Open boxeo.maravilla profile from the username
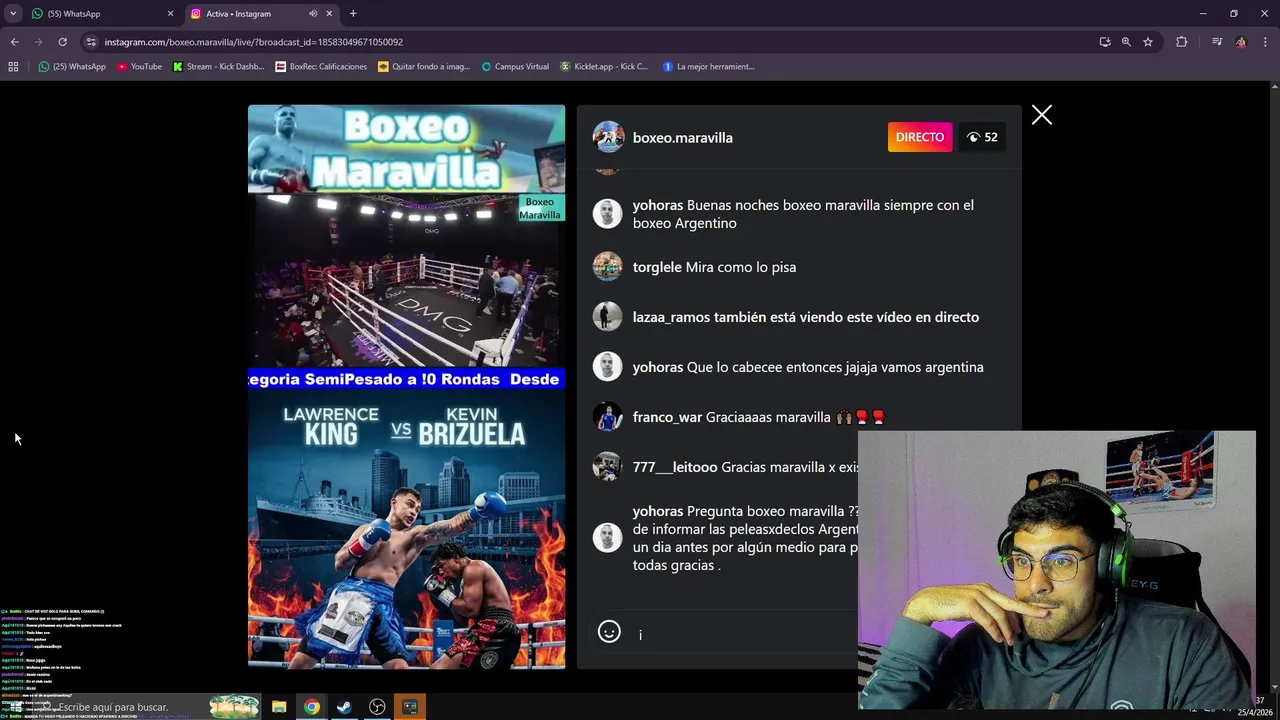 682,138
